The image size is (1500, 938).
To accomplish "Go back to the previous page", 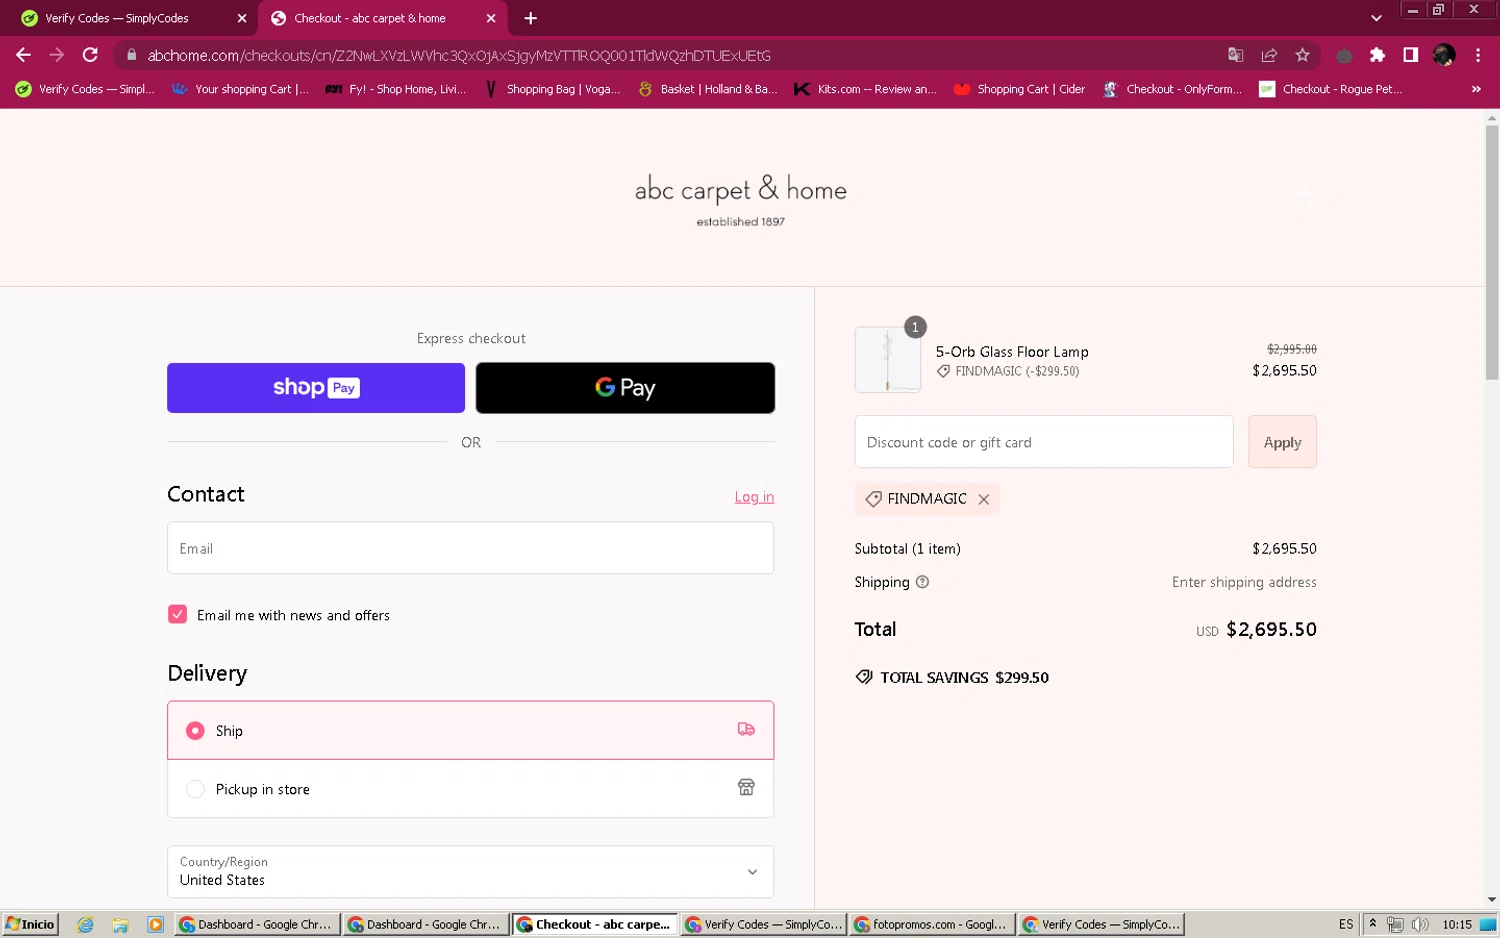I will click(23, 55).
